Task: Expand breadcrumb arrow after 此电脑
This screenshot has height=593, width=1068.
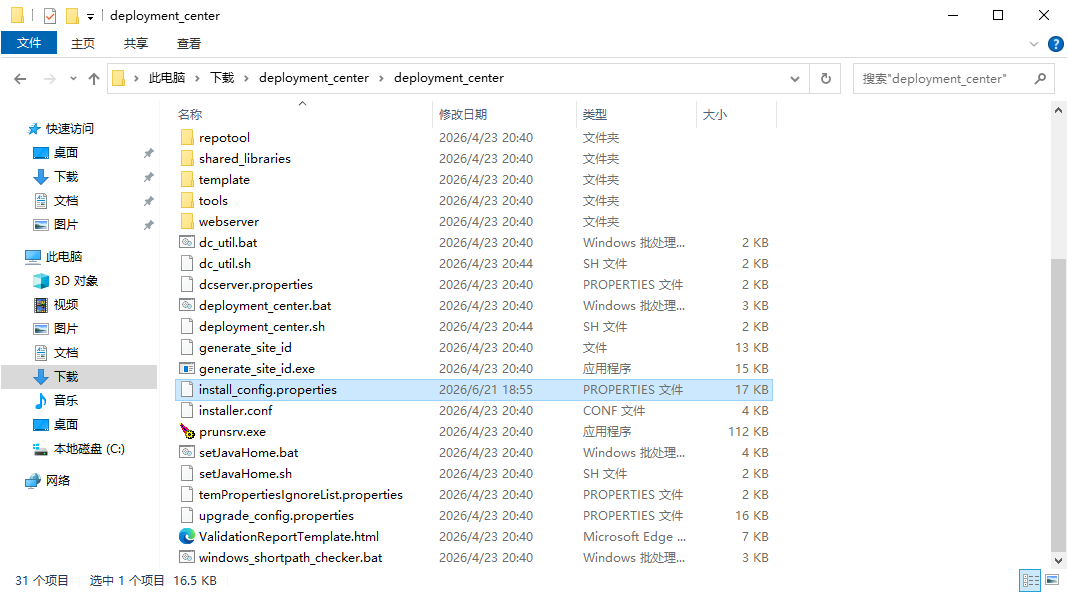Action: pyautogui.click(x=197, y=78)
